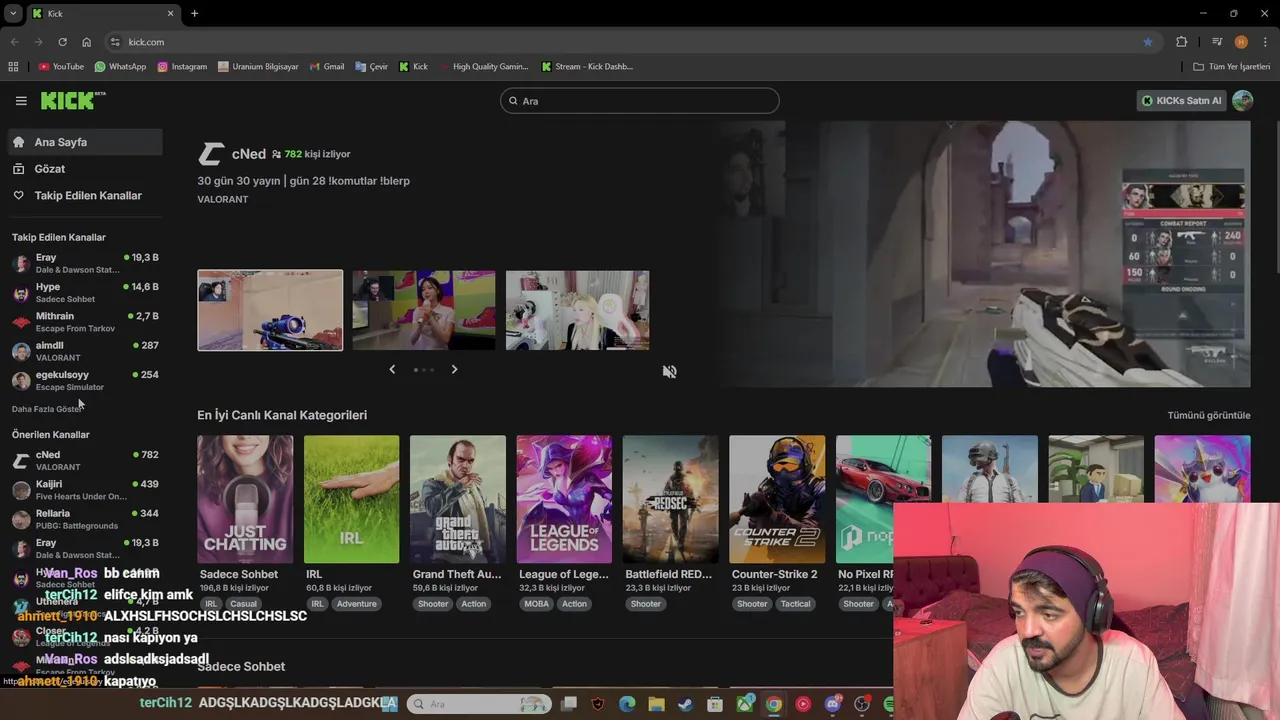The width and height of the screenshot is (1280, 720).
Task: Open Mithrain channel in followed list
Action: 85,322
